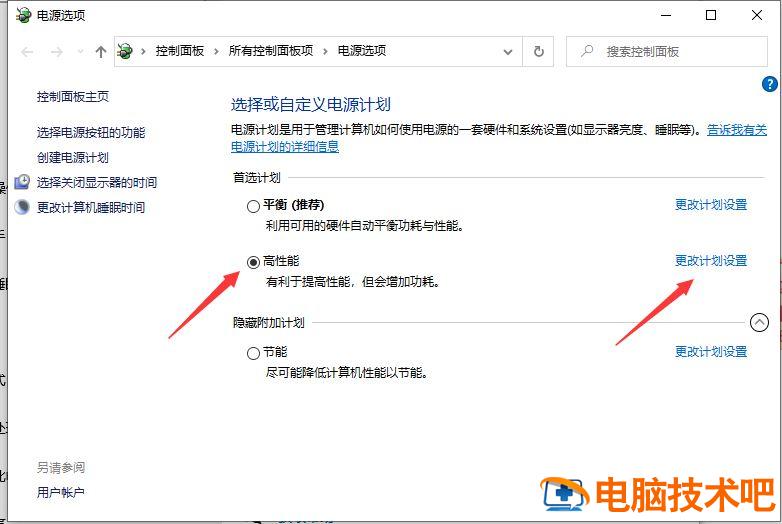Viewport: 782px width, 524px height.
Task: Click text 尽可能降低计算机性能以节能。
Action: click(347, 373)
